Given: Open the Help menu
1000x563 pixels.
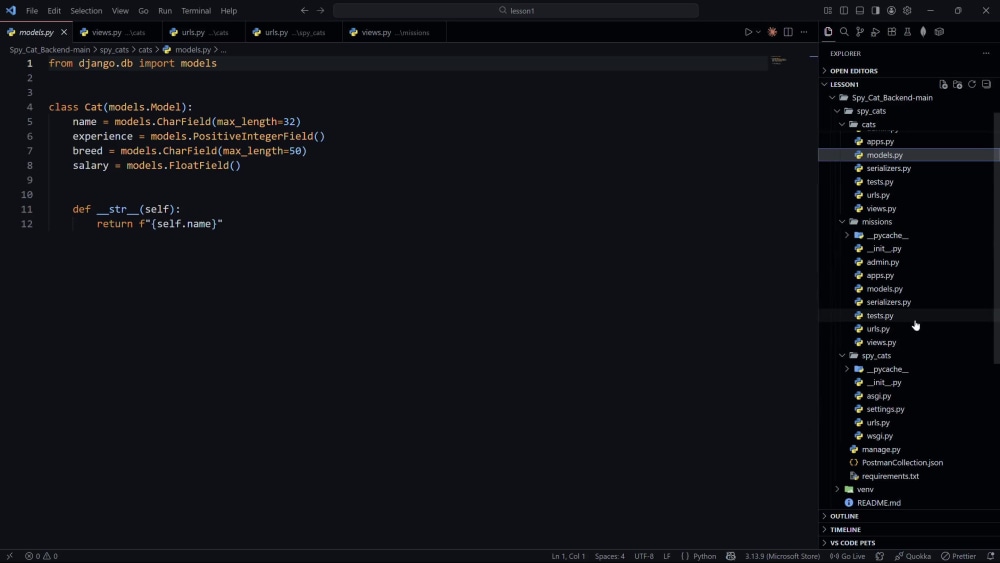Looking at the screenshot, I should pos(228,11).
